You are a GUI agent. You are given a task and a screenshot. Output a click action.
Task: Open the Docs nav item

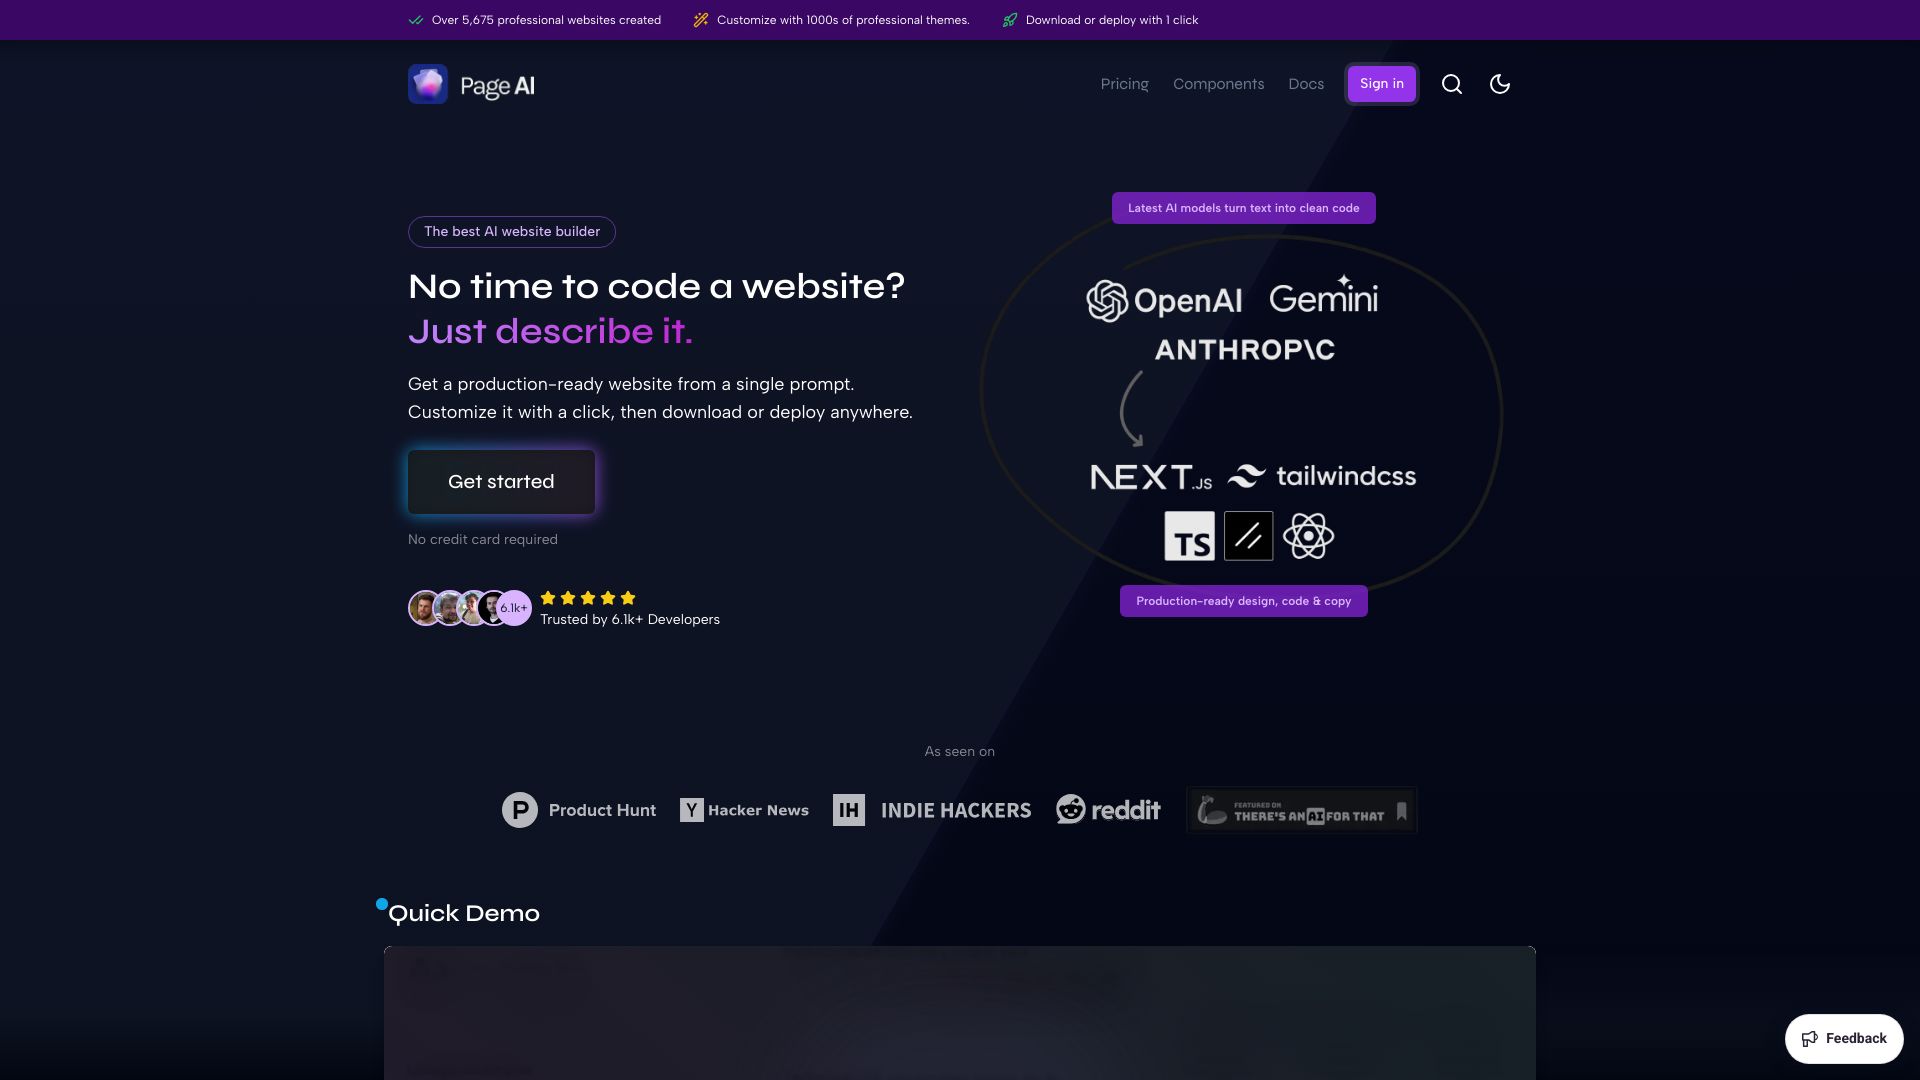point(1306,84)
